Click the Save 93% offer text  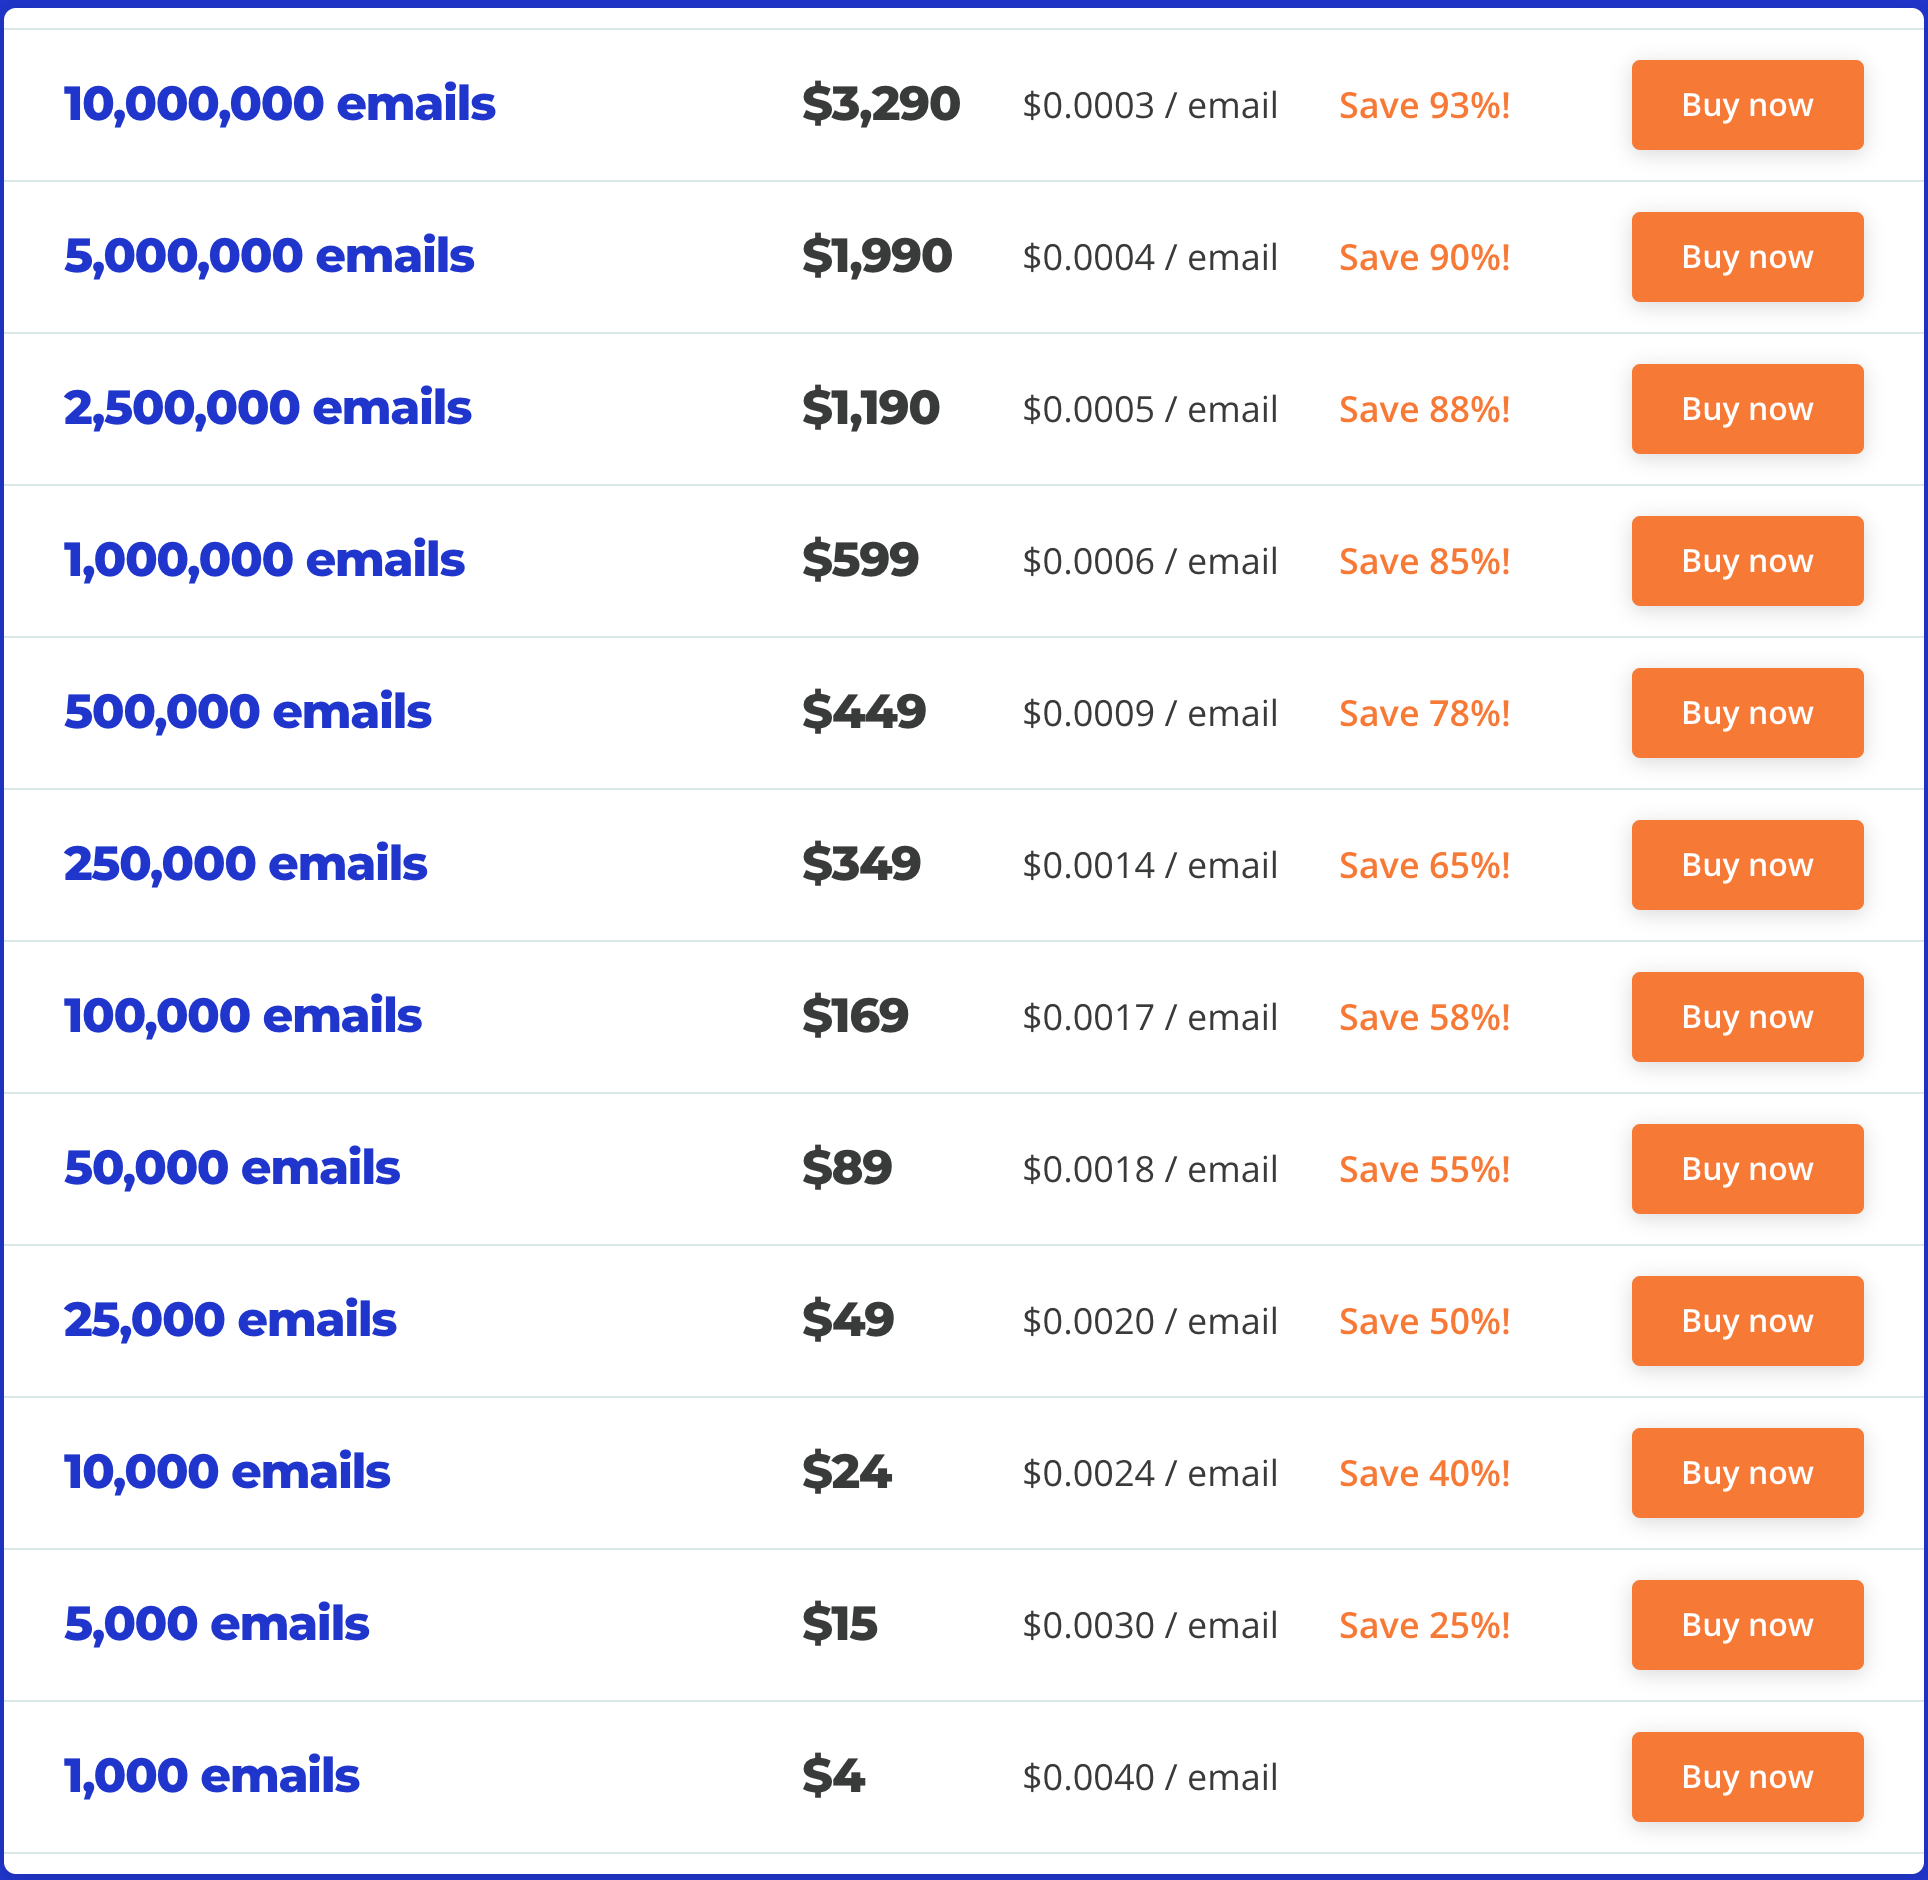1424,104
